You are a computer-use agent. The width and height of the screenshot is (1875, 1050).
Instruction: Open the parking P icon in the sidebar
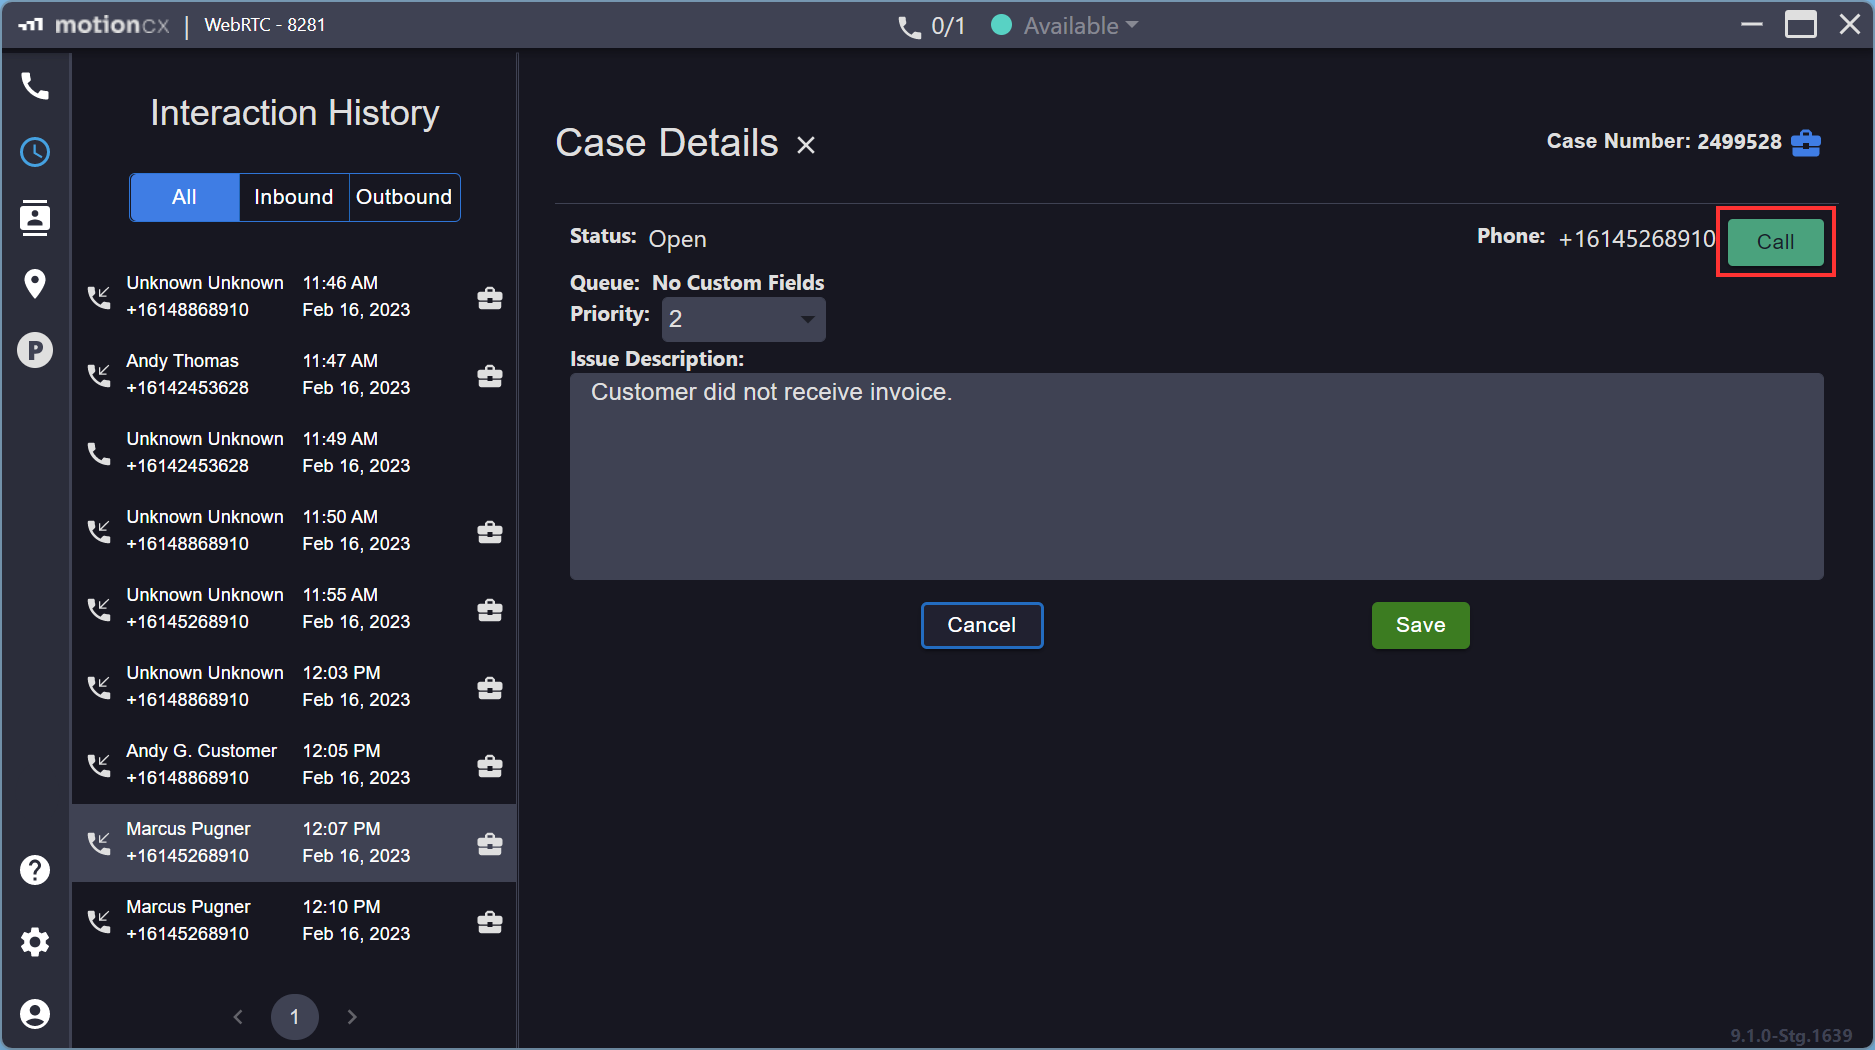pos(35,350)
